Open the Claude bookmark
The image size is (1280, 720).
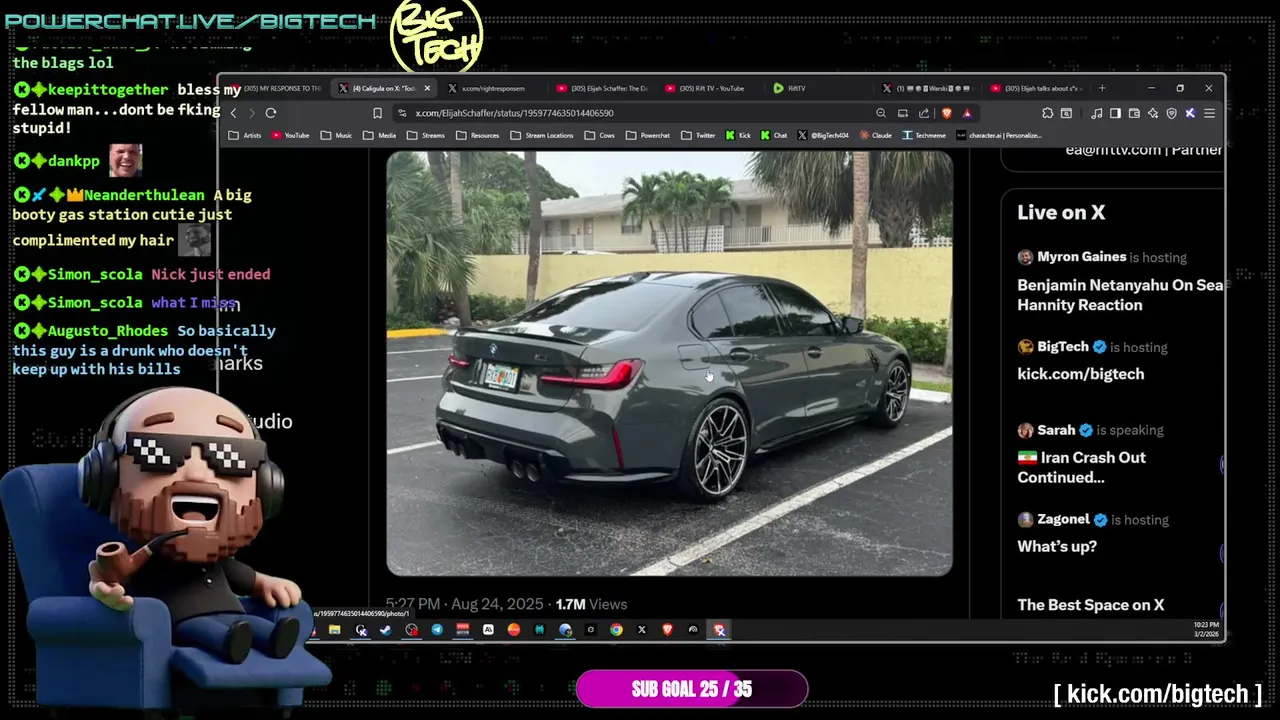[x=875, y=135]
